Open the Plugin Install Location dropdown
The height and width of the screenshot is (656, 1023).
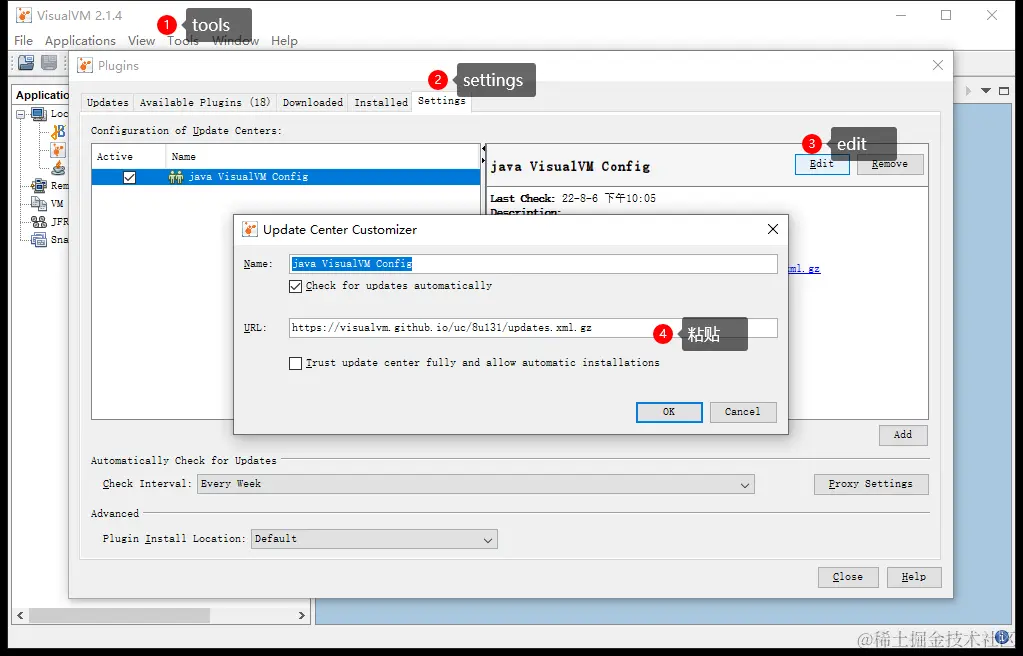pos(374,539)
